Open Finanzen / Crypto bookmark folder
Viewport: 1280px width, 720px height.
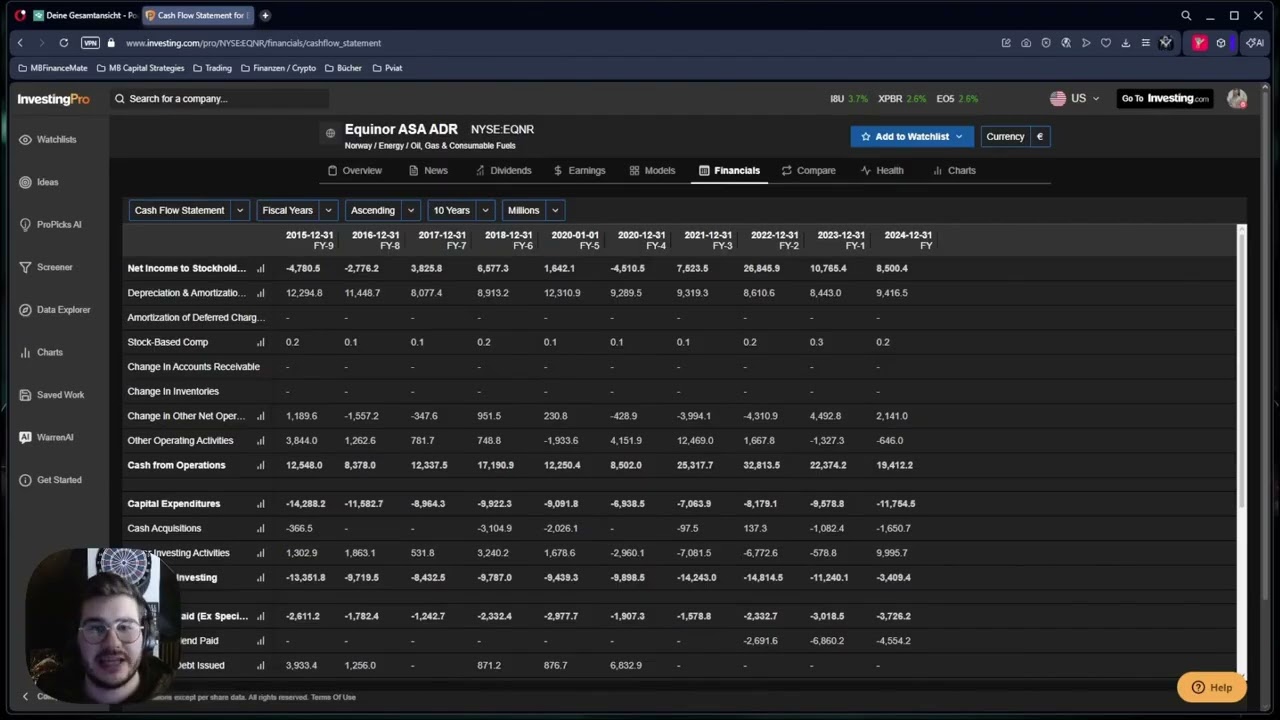coord(277,68)
